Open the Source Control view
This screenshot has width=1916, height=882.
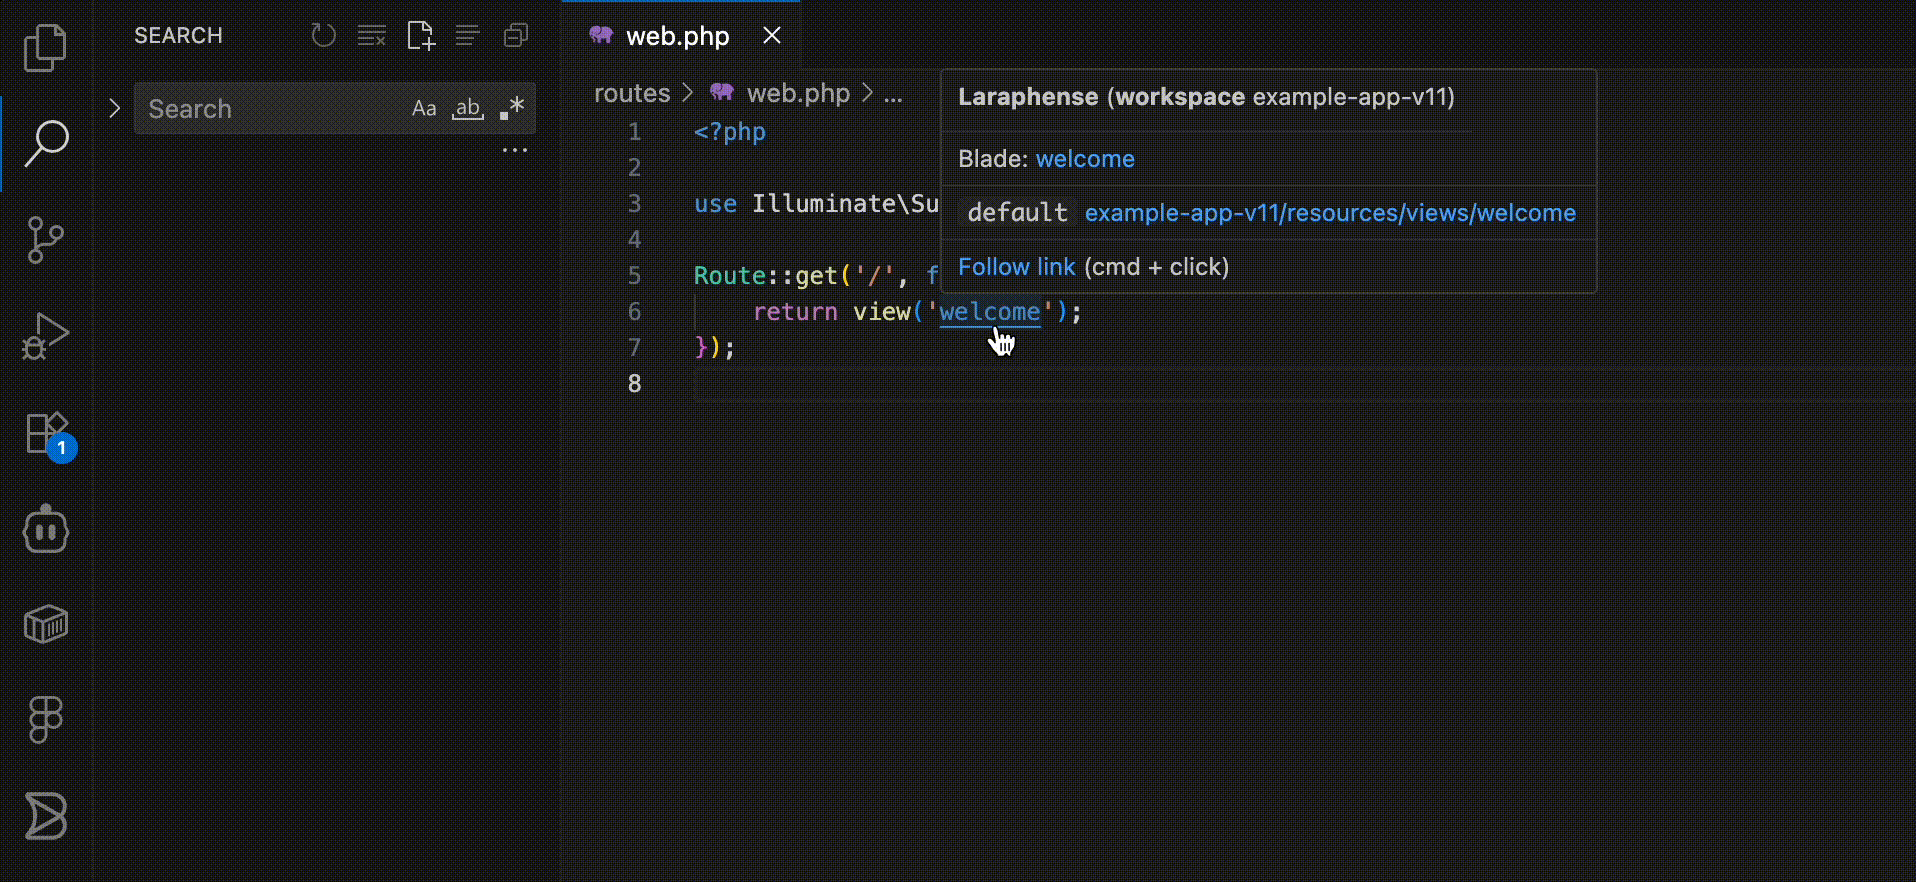click(x=45, y=240)
